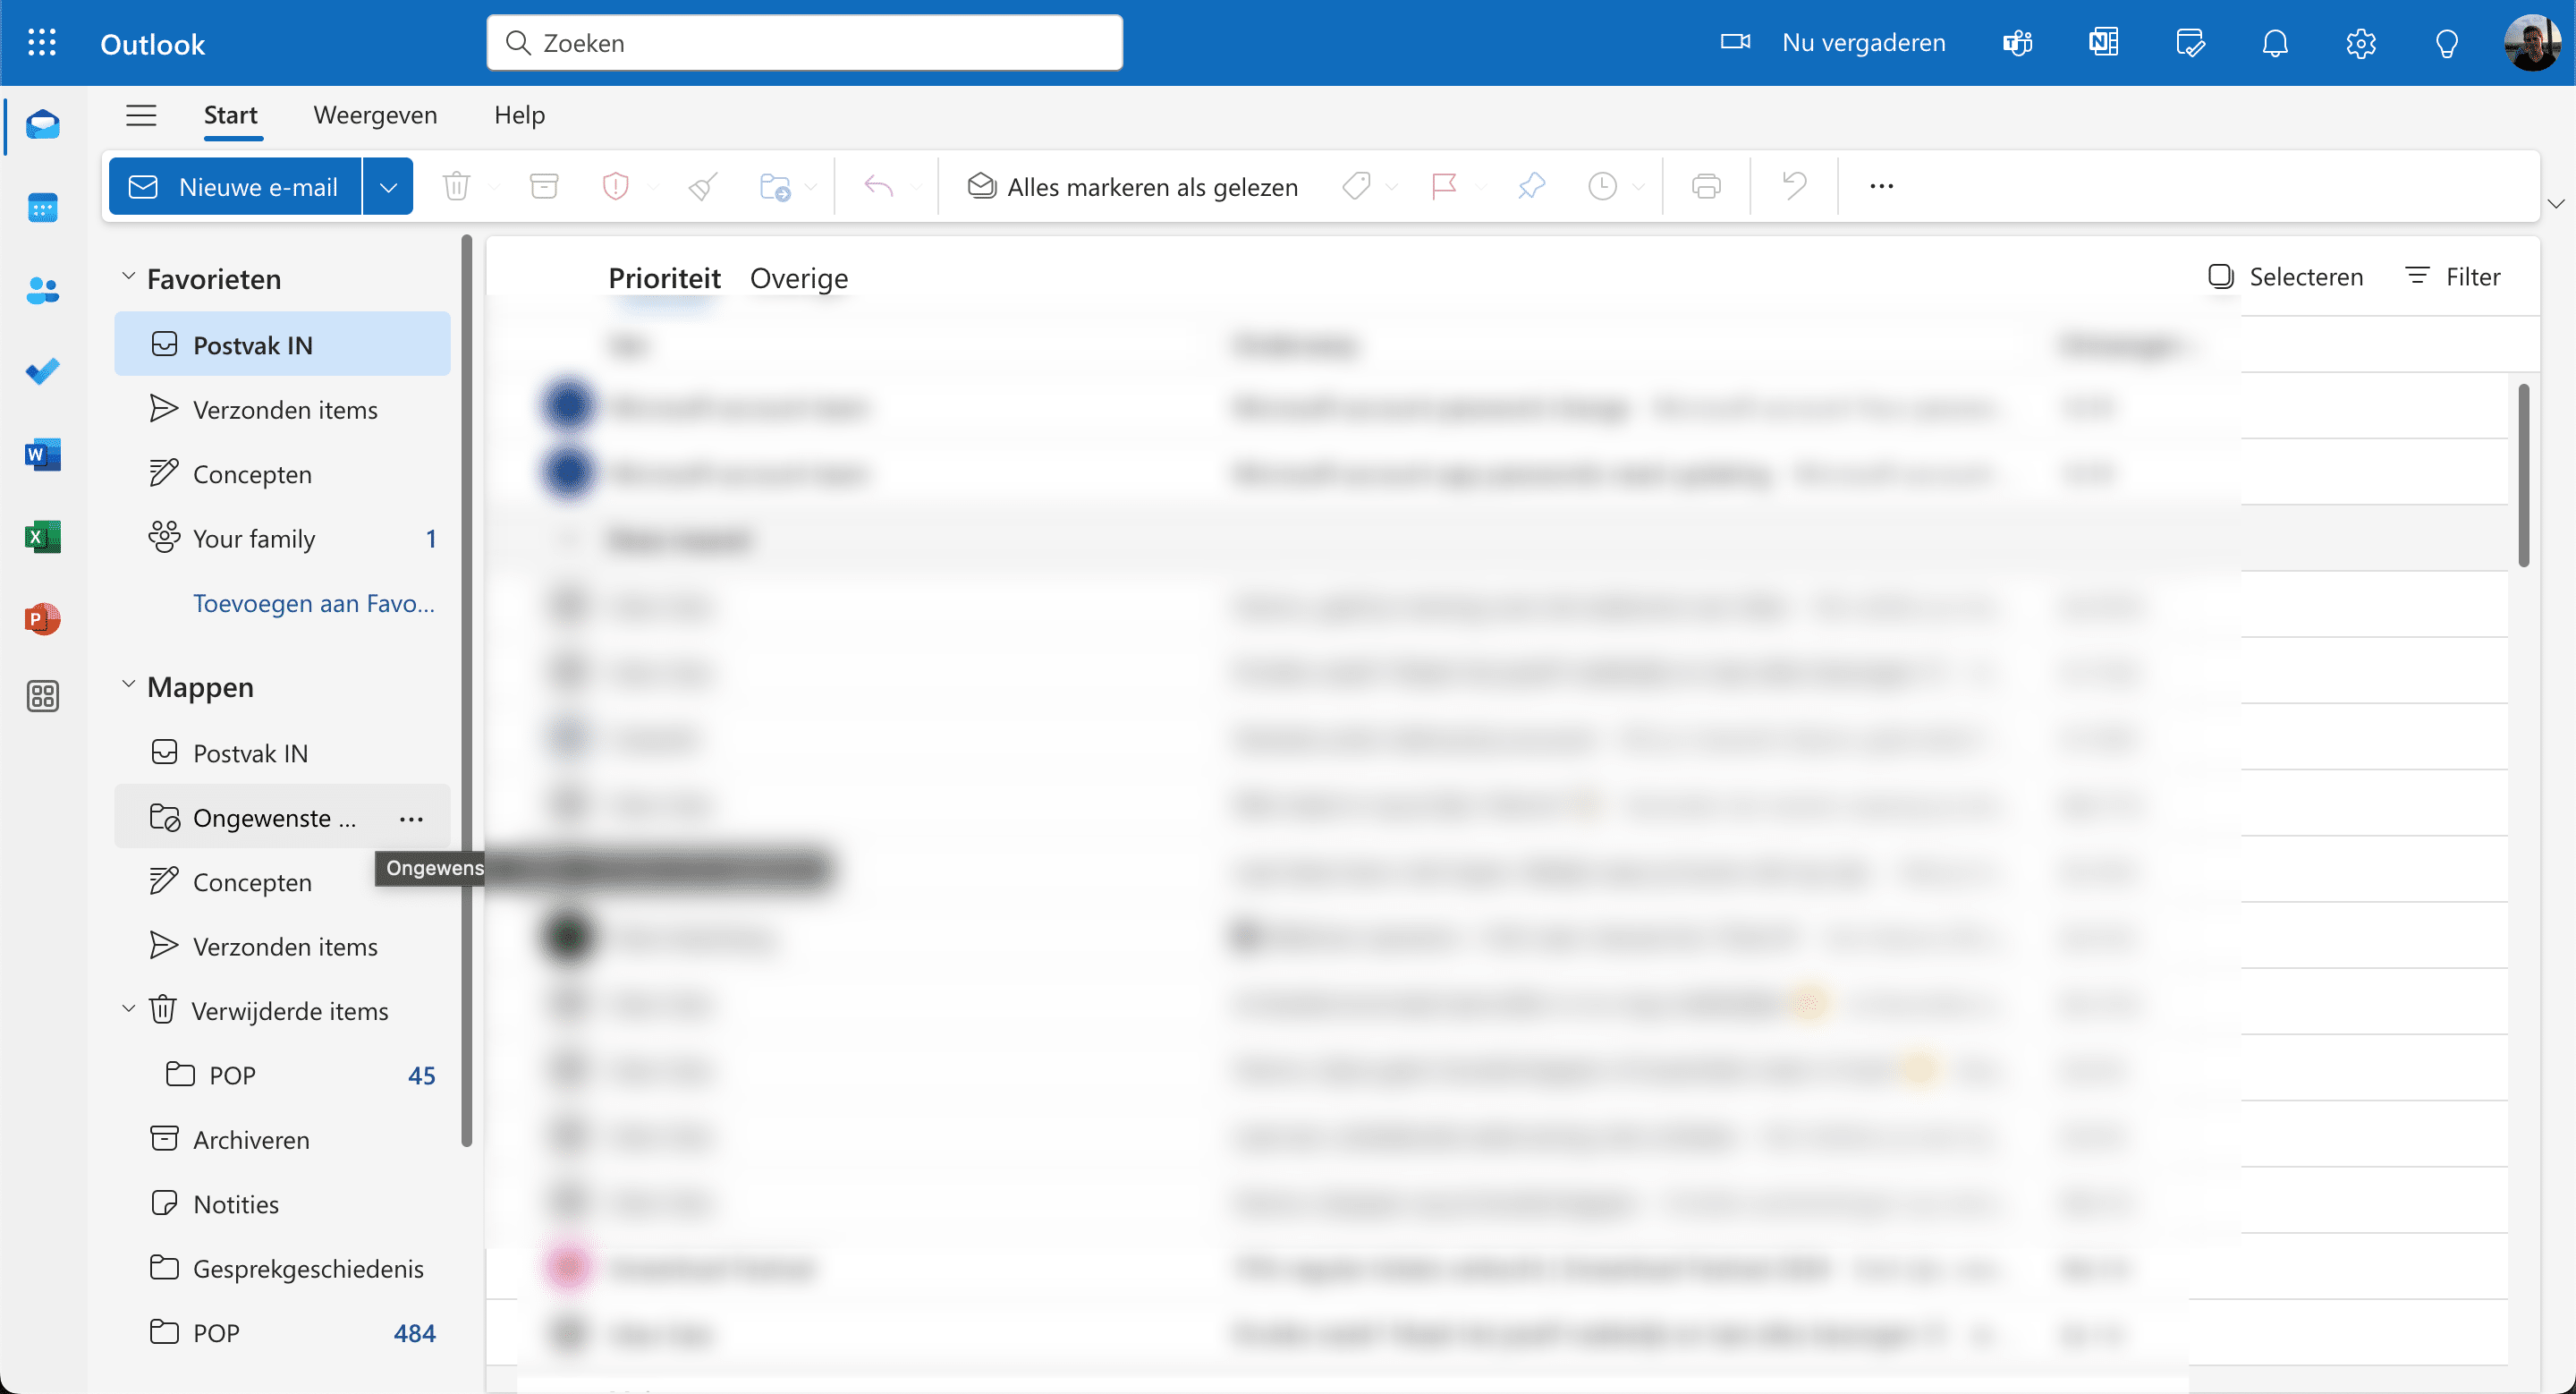Open the Nieuwe e-mail dropdown arrow
Image resolution: width=2576 pixels, height=1394 pixels.
click(388, 187)
